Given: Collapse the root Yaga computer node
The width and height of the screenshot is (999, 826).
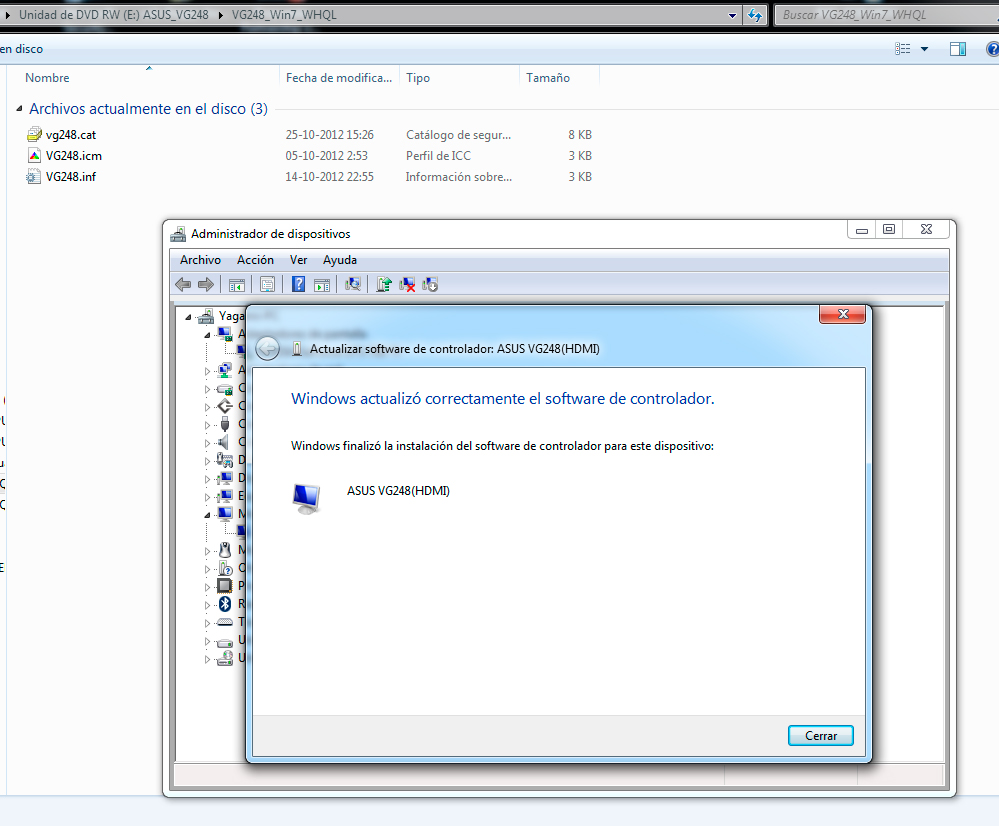Looking at the screenshot, I should click(x=188, y=317).
